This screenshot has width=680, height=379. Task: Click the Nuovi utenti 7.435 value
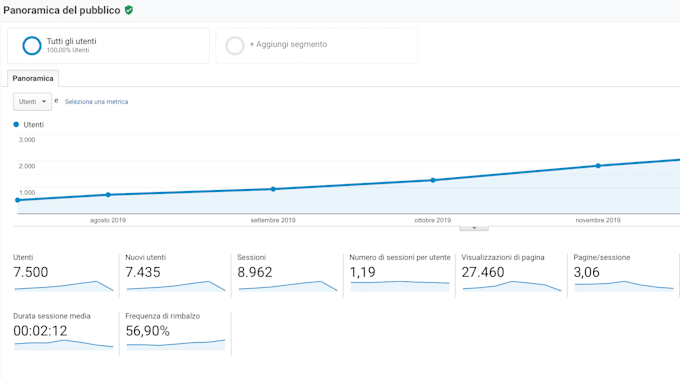tap(143, 272)
